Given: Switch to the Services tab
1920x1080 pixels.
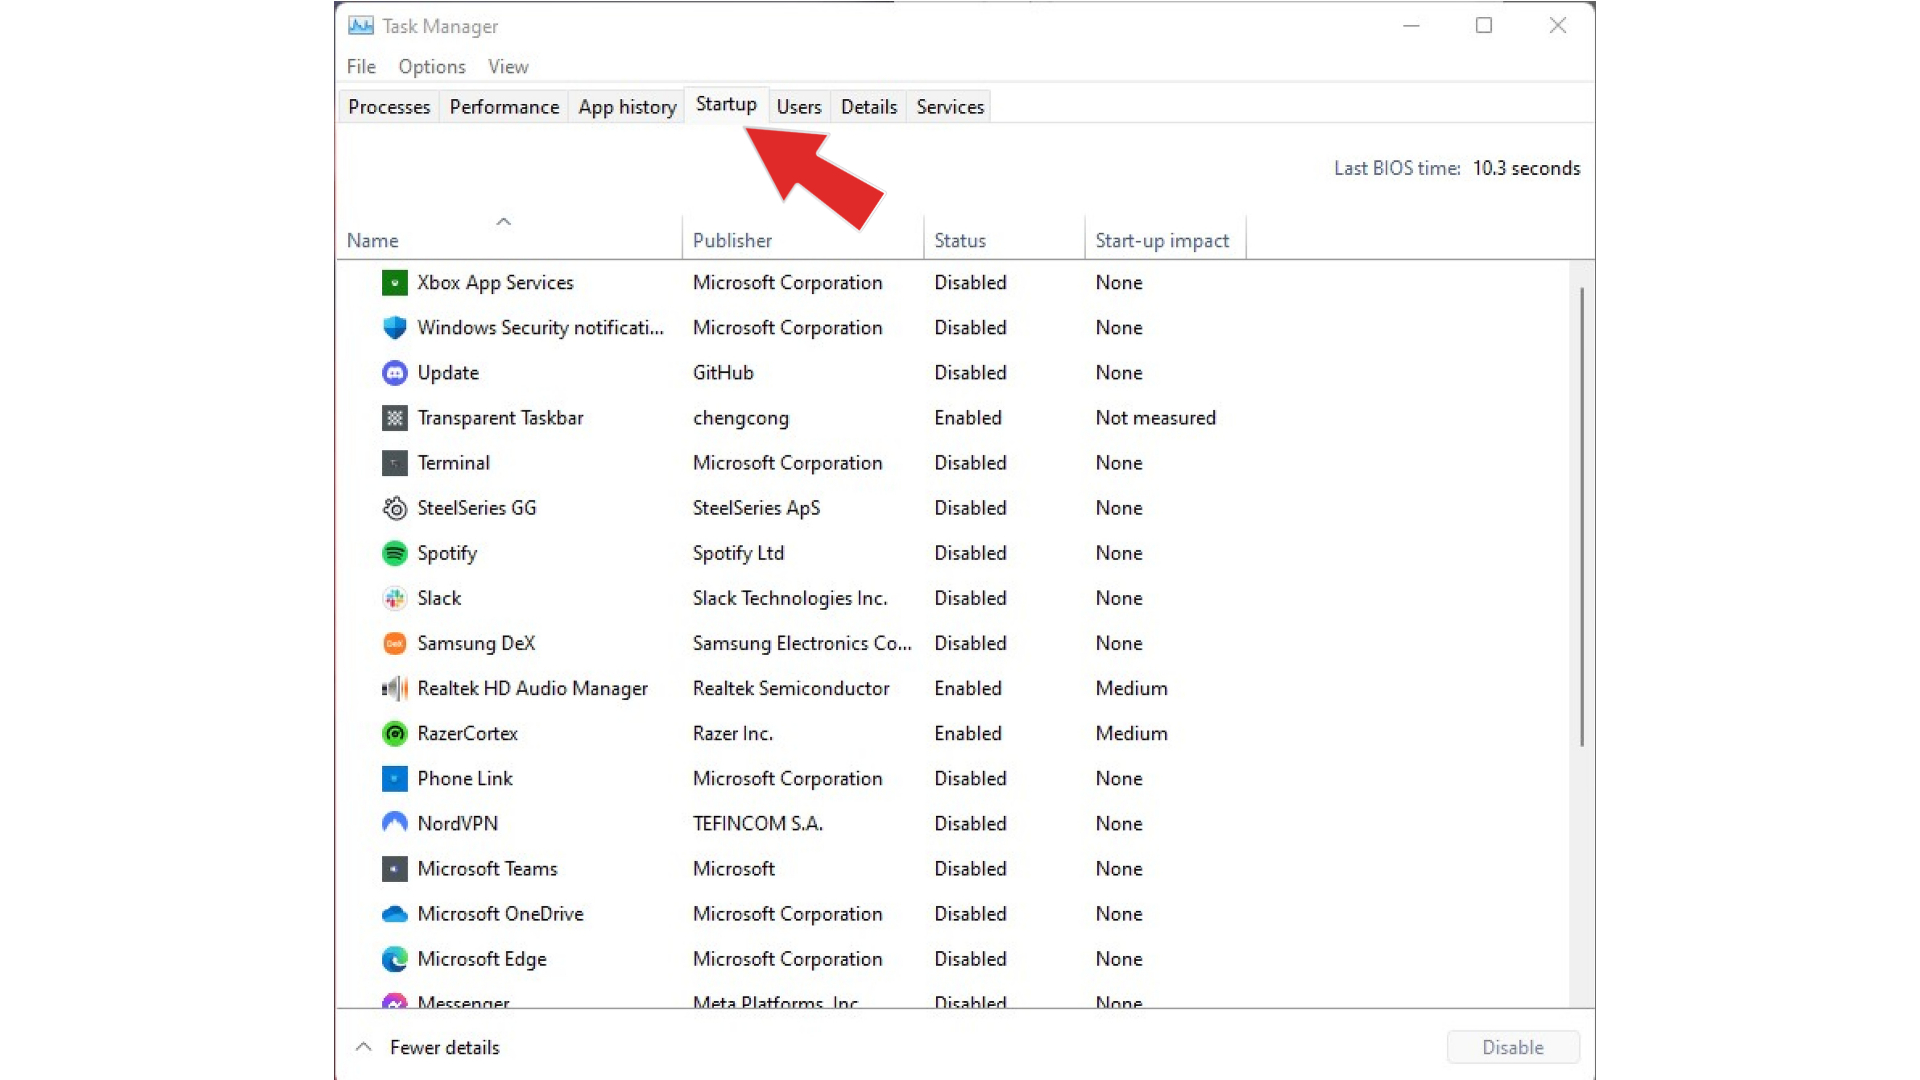Looking at the screenshot, I should pyautogui.click(x=950, y=107).
